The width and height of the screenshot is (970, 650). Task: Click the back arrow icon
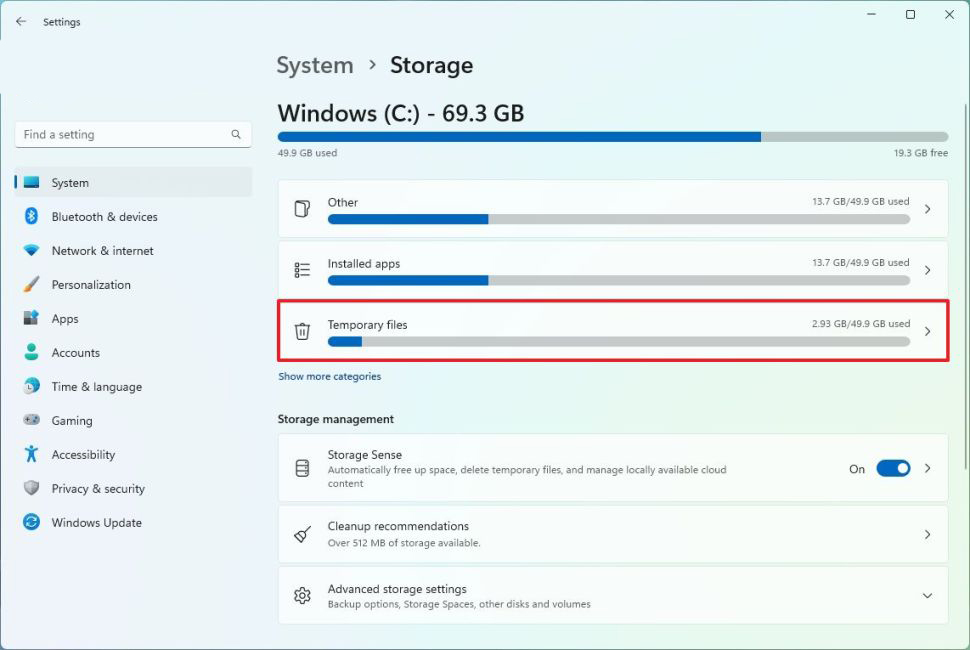[21, 21]
